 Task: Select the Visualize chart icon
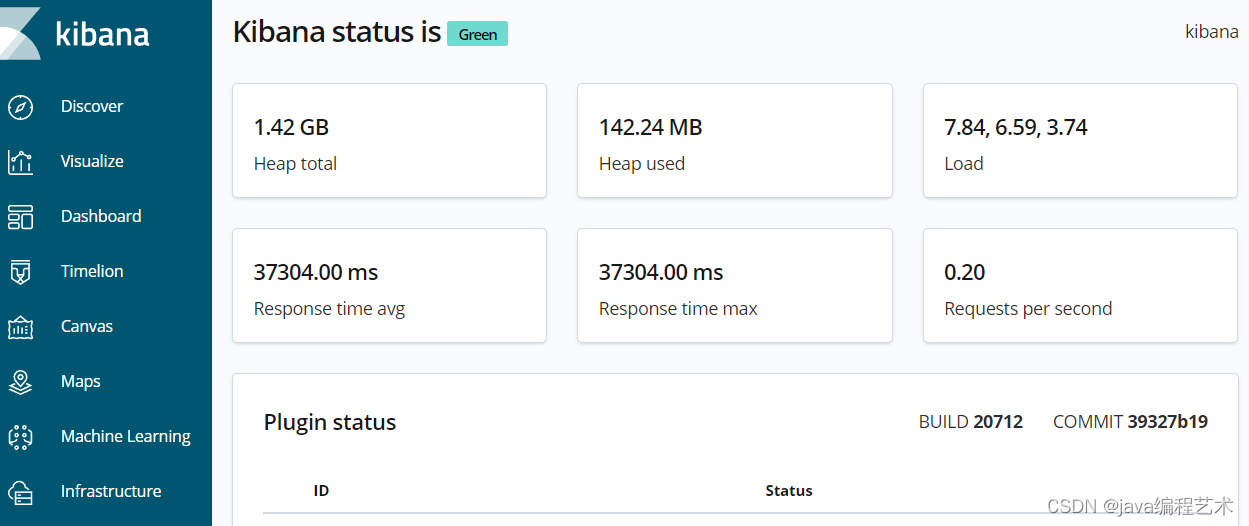click(20, 162)
